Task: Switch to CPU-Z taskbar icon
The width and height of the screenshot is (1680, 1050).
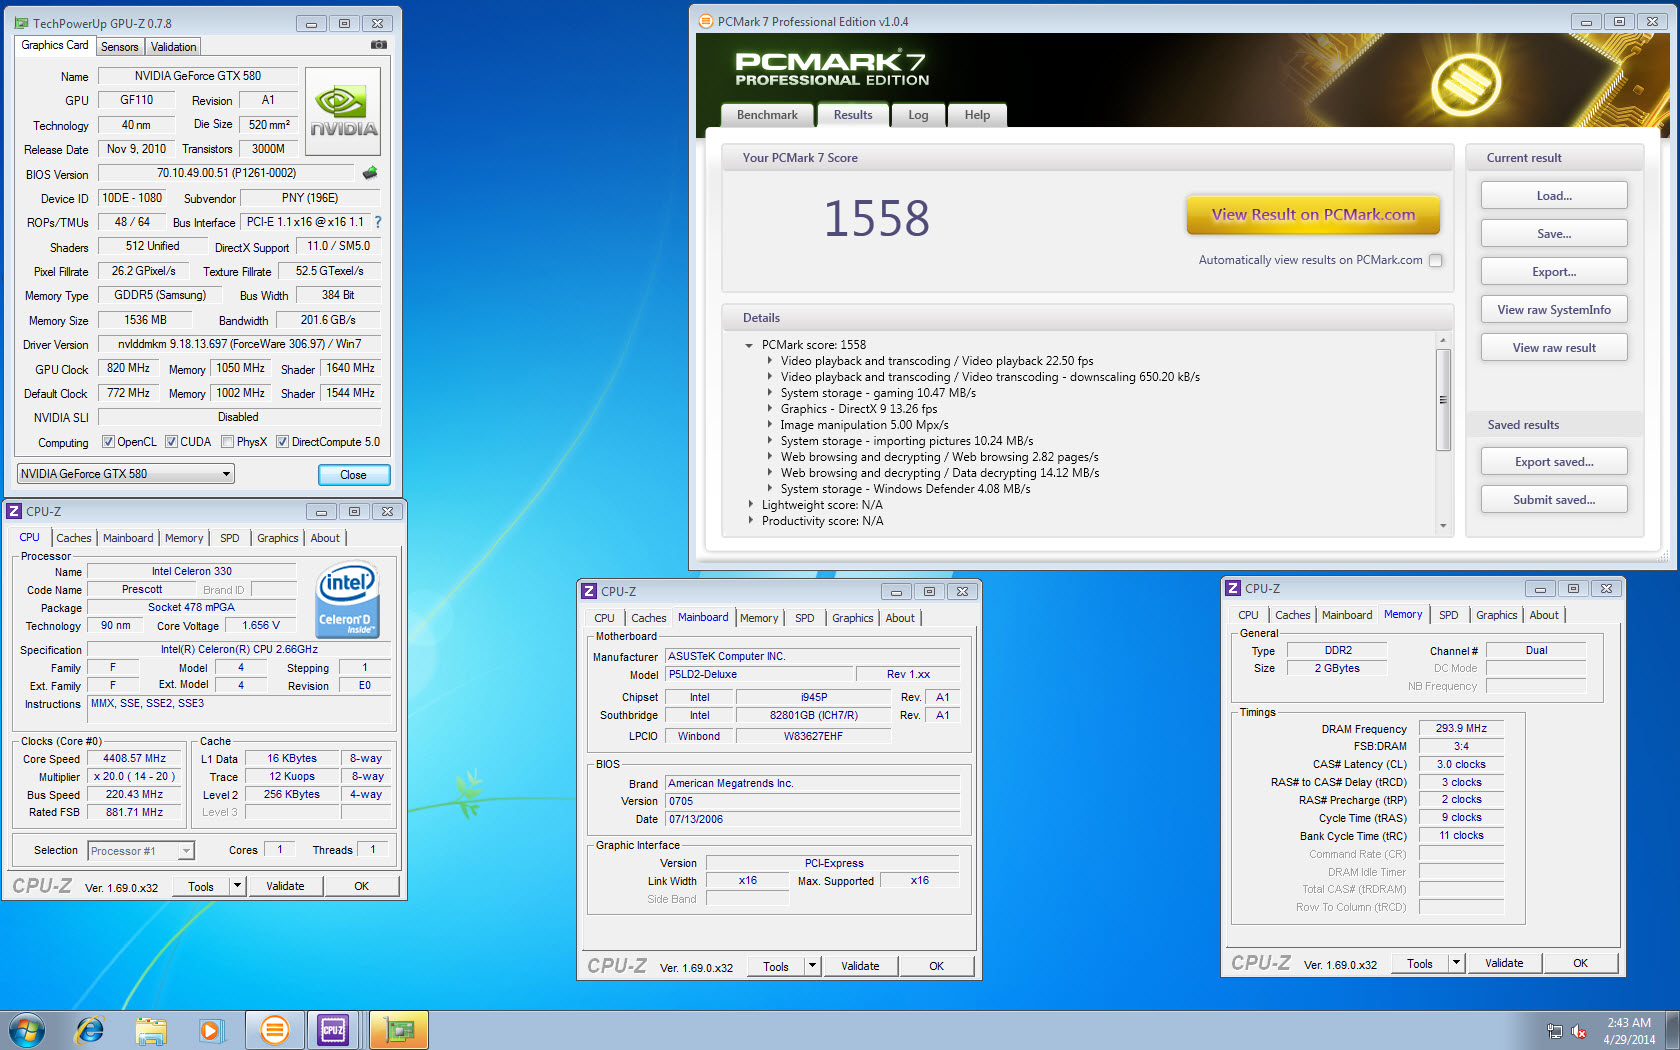Action: coord(333,1030)
